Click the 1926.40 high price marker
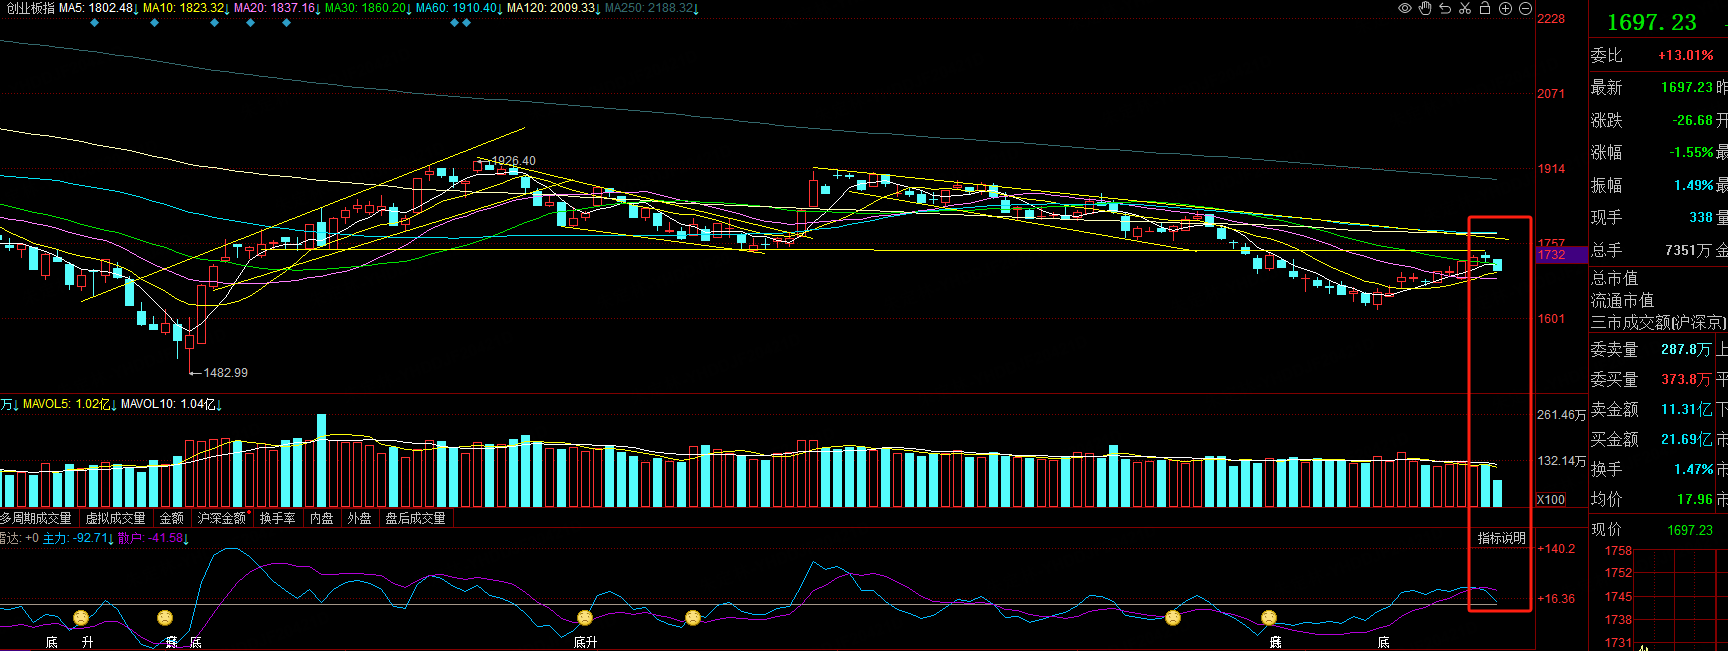Viewport: 1728px width, 651px height. [x=513, y=160]
